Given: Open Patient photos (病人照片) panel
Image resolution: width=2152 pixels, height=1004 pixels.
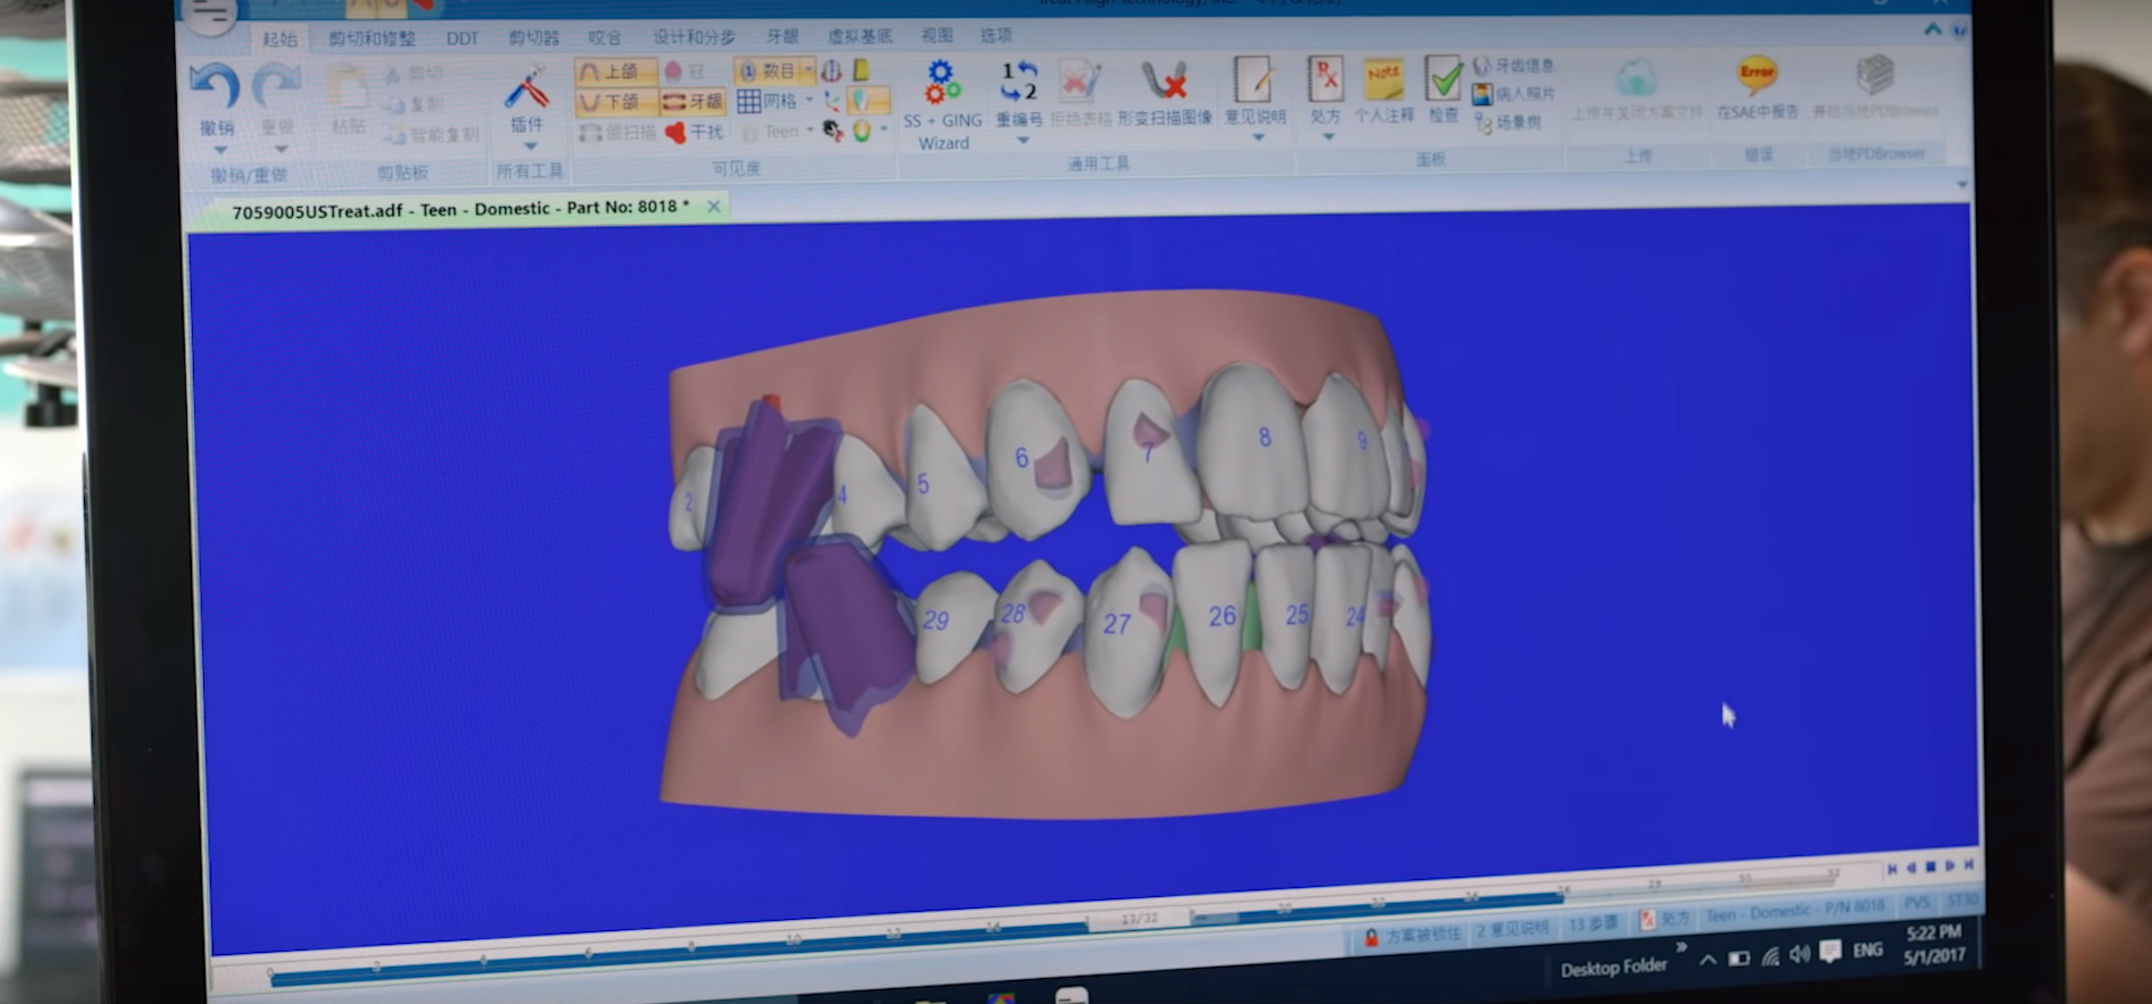Looking at the screenshot, I should coord(1513,94).
